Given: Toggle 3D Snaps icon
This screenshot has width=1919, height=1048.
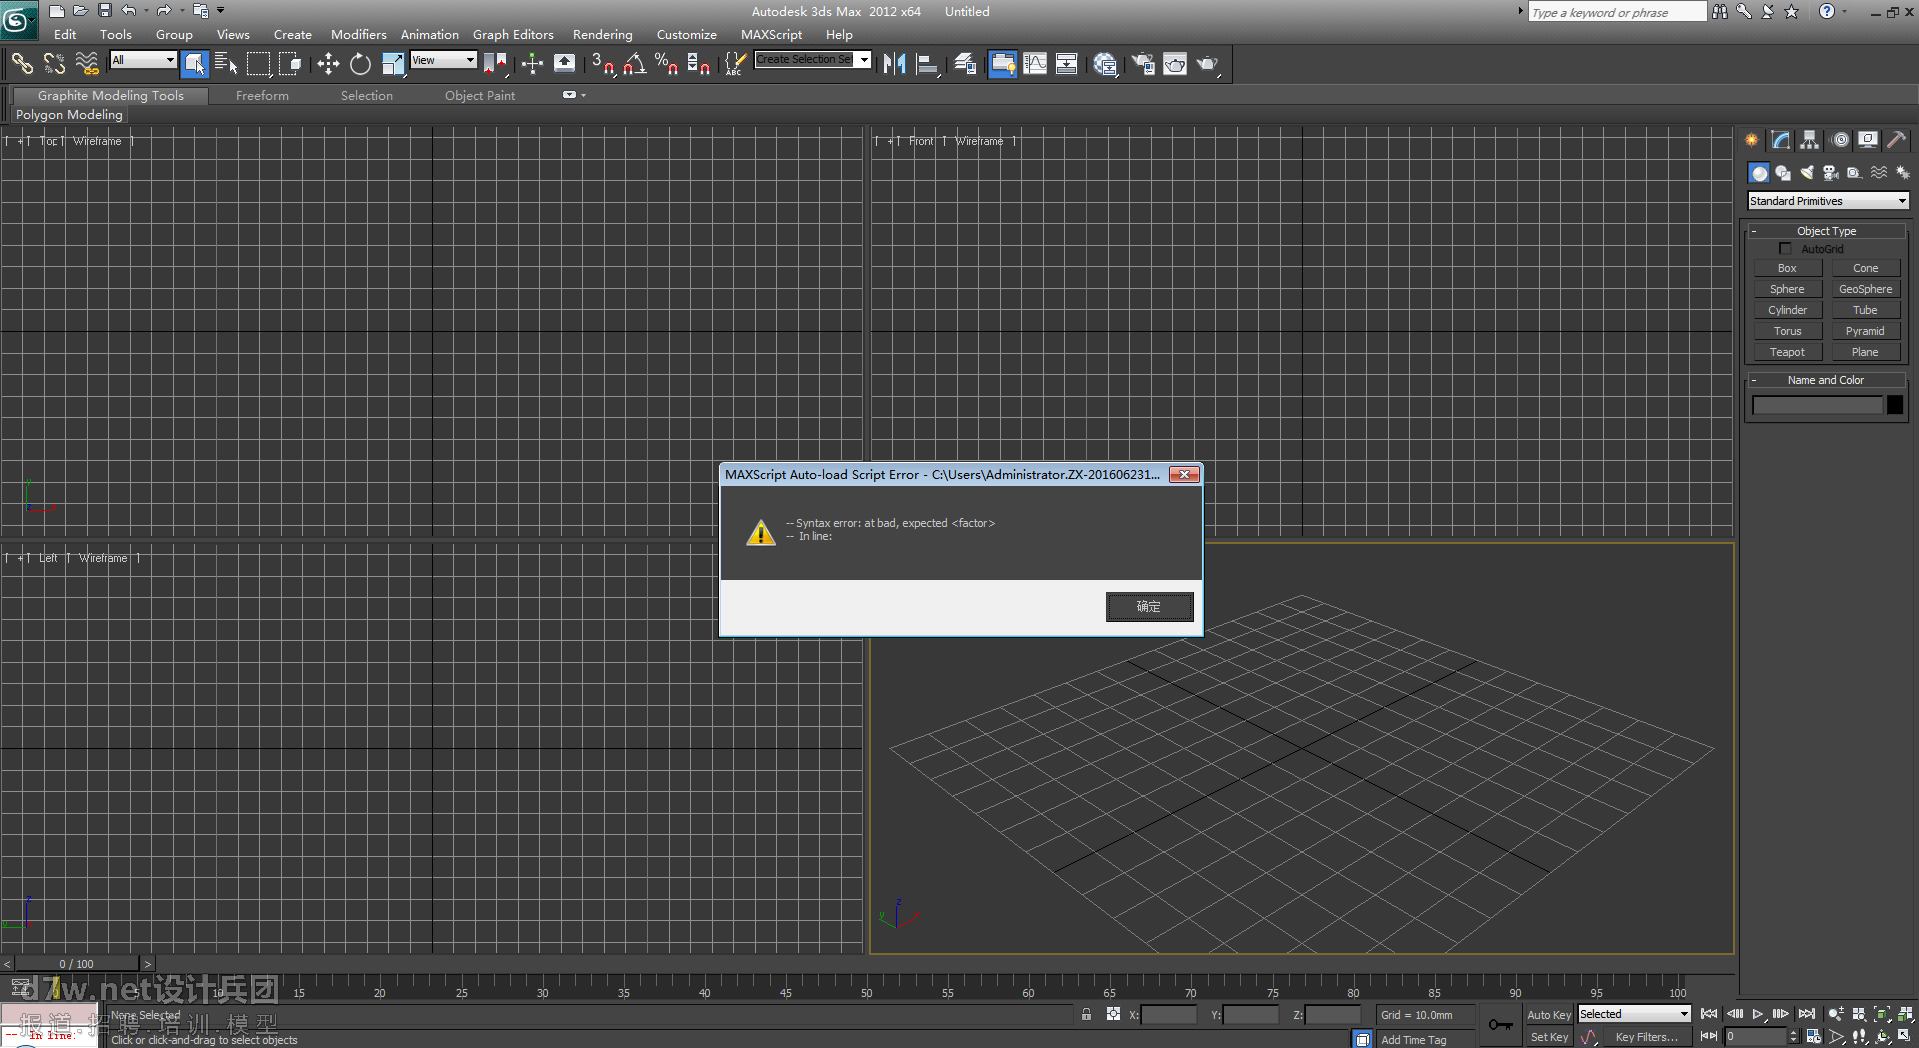Looking at the screenshot, I should pyautogui.click(x=602, y=64).
